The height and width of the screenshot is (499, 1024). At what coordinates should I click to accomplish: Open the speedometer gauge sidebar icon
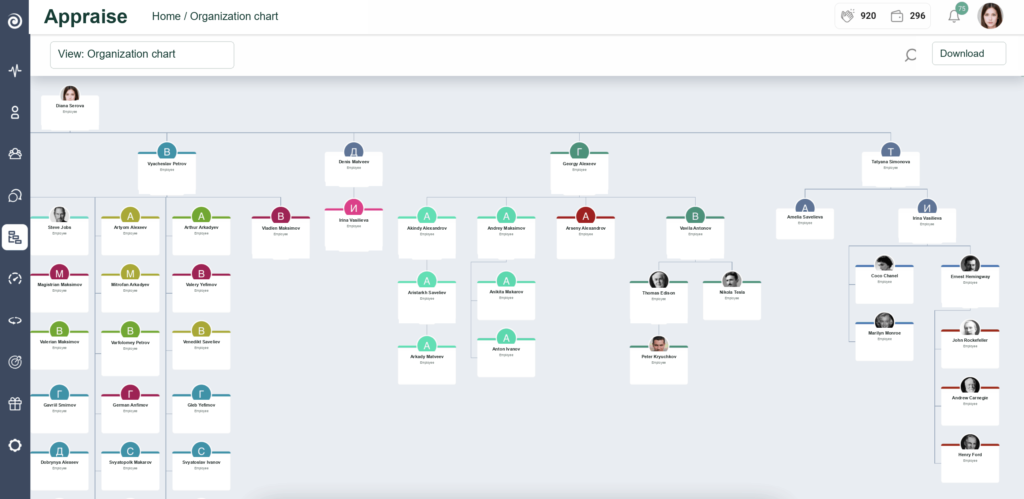click(15, 279)
